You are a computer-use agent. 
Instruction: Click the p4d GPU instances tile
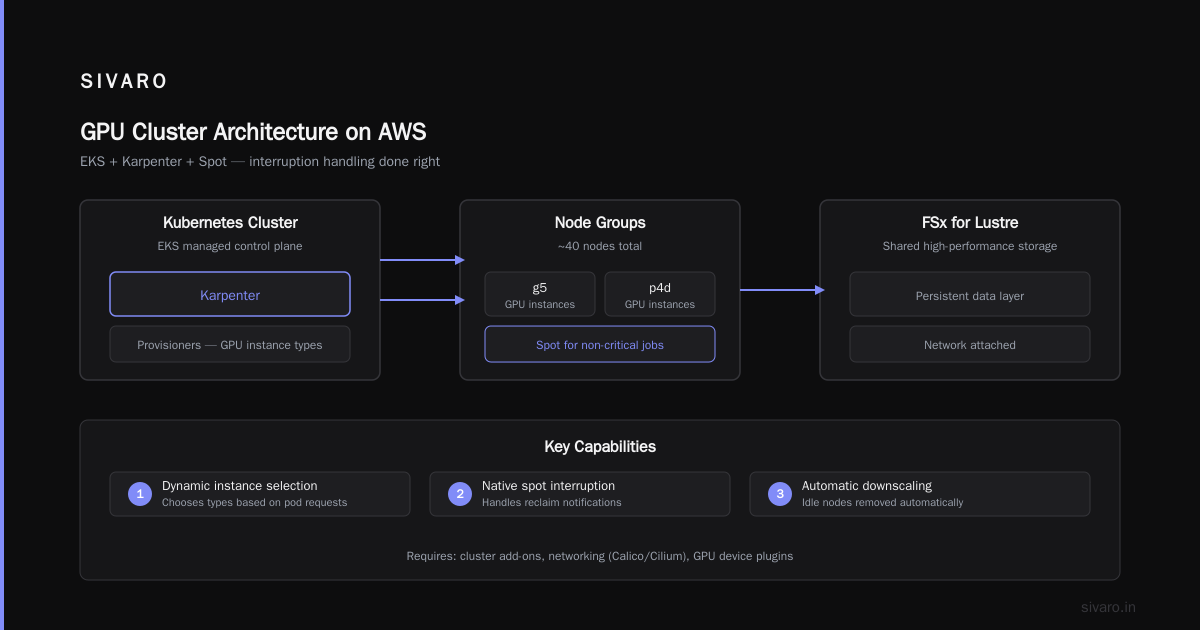pyautogui.click(x=660, y=294)
